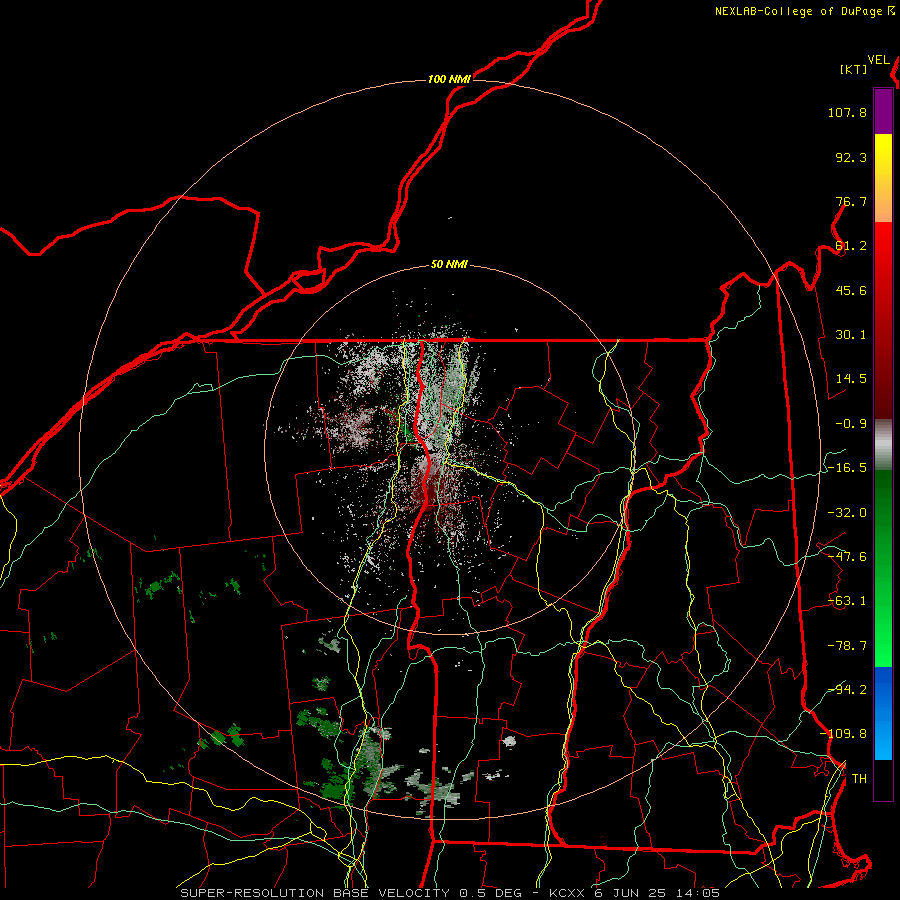Click the yellow-orange segment of color bar

(x=883, y=178)
